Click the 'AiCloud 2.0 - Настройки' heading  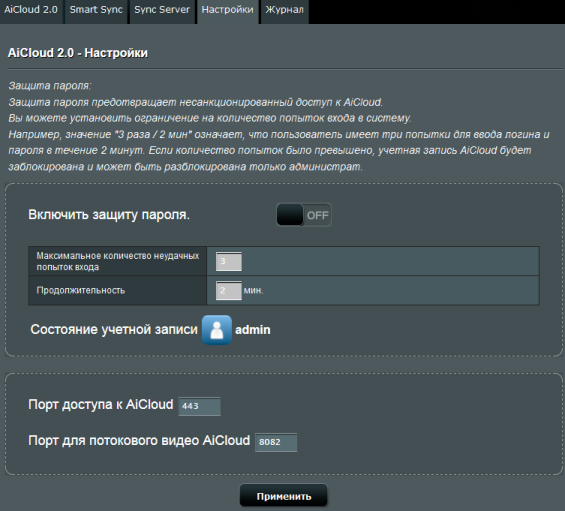pyautogui.click(x=78, y=53)
